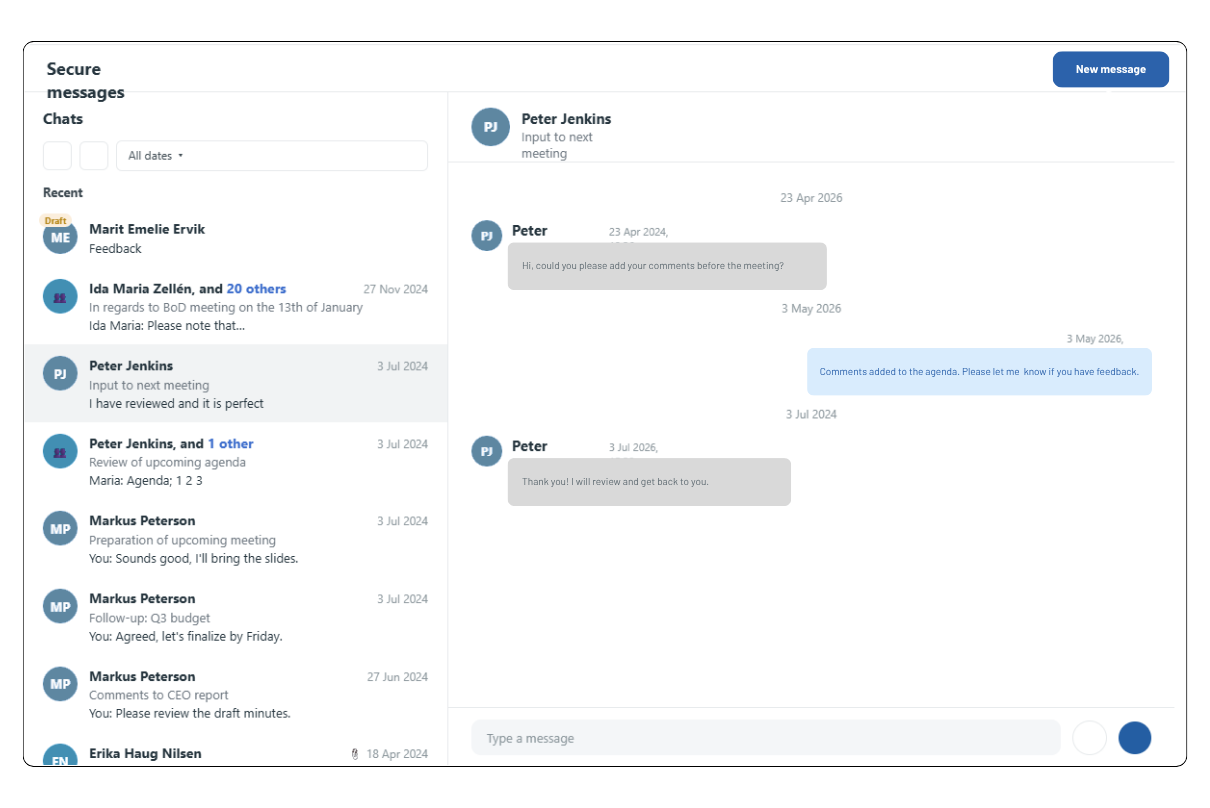The width and height of the screenshot is (1210, 808).
Task: Click the avatar of Erika Haug Nilsen
Action: point(60,755)
